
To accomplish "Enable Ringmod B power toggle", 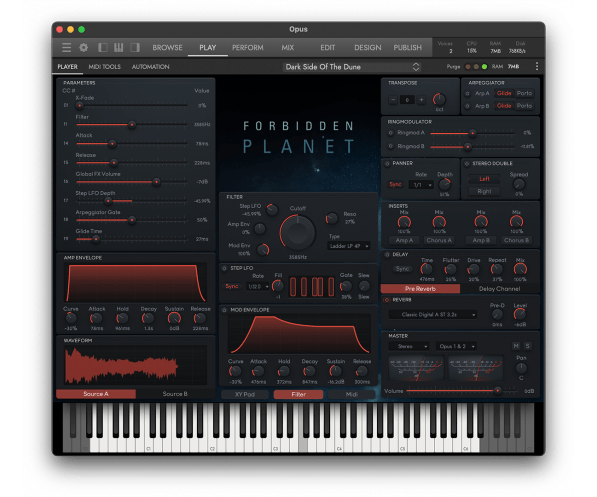I will coord(391,146).
